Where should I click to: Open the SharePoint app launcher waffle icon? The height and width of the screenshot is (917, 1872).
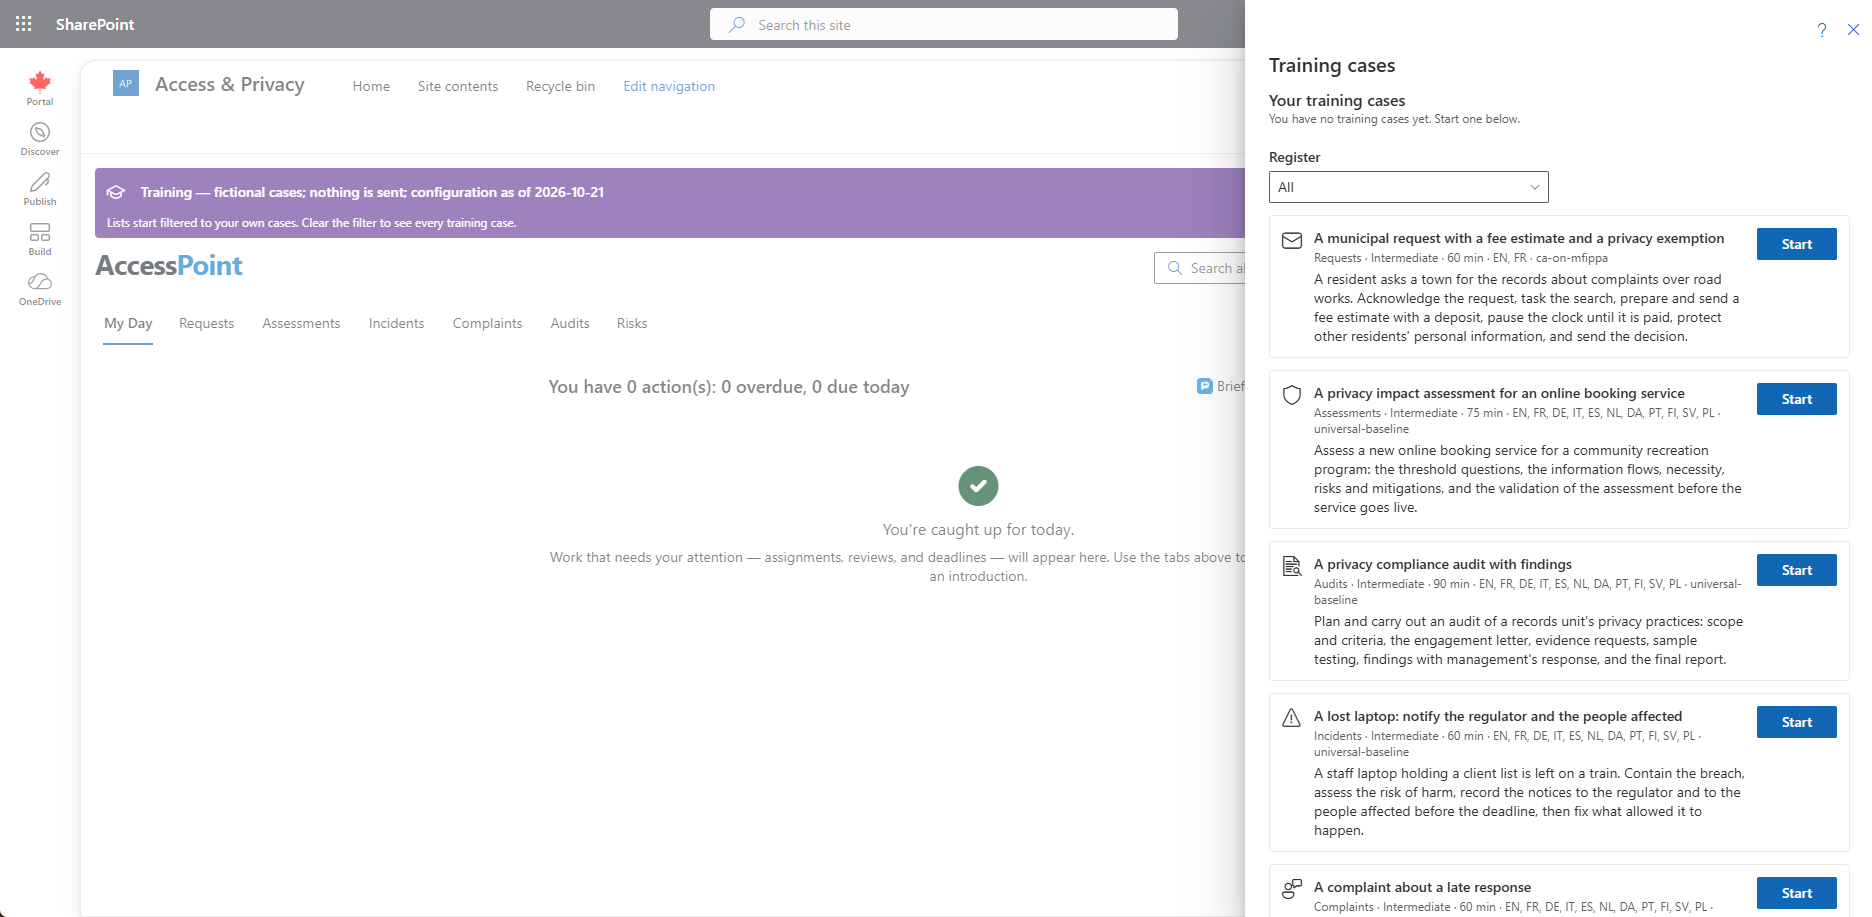click(24, 24)
